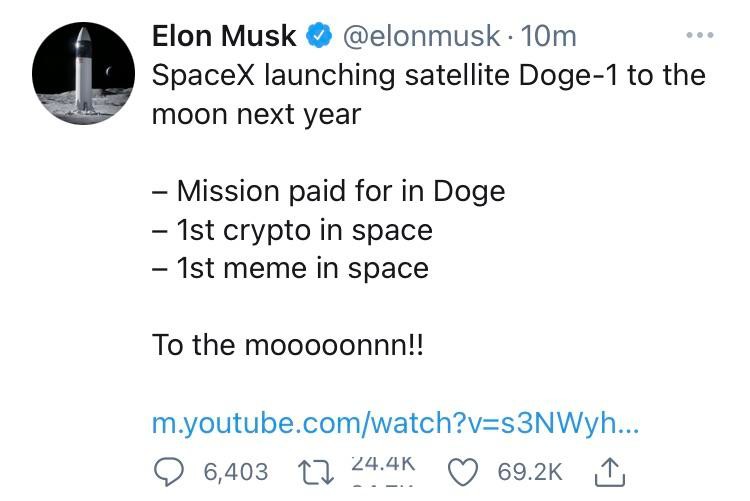
Task: Click the 'To the mooooonnn!!' text
Action: [288, 345]
